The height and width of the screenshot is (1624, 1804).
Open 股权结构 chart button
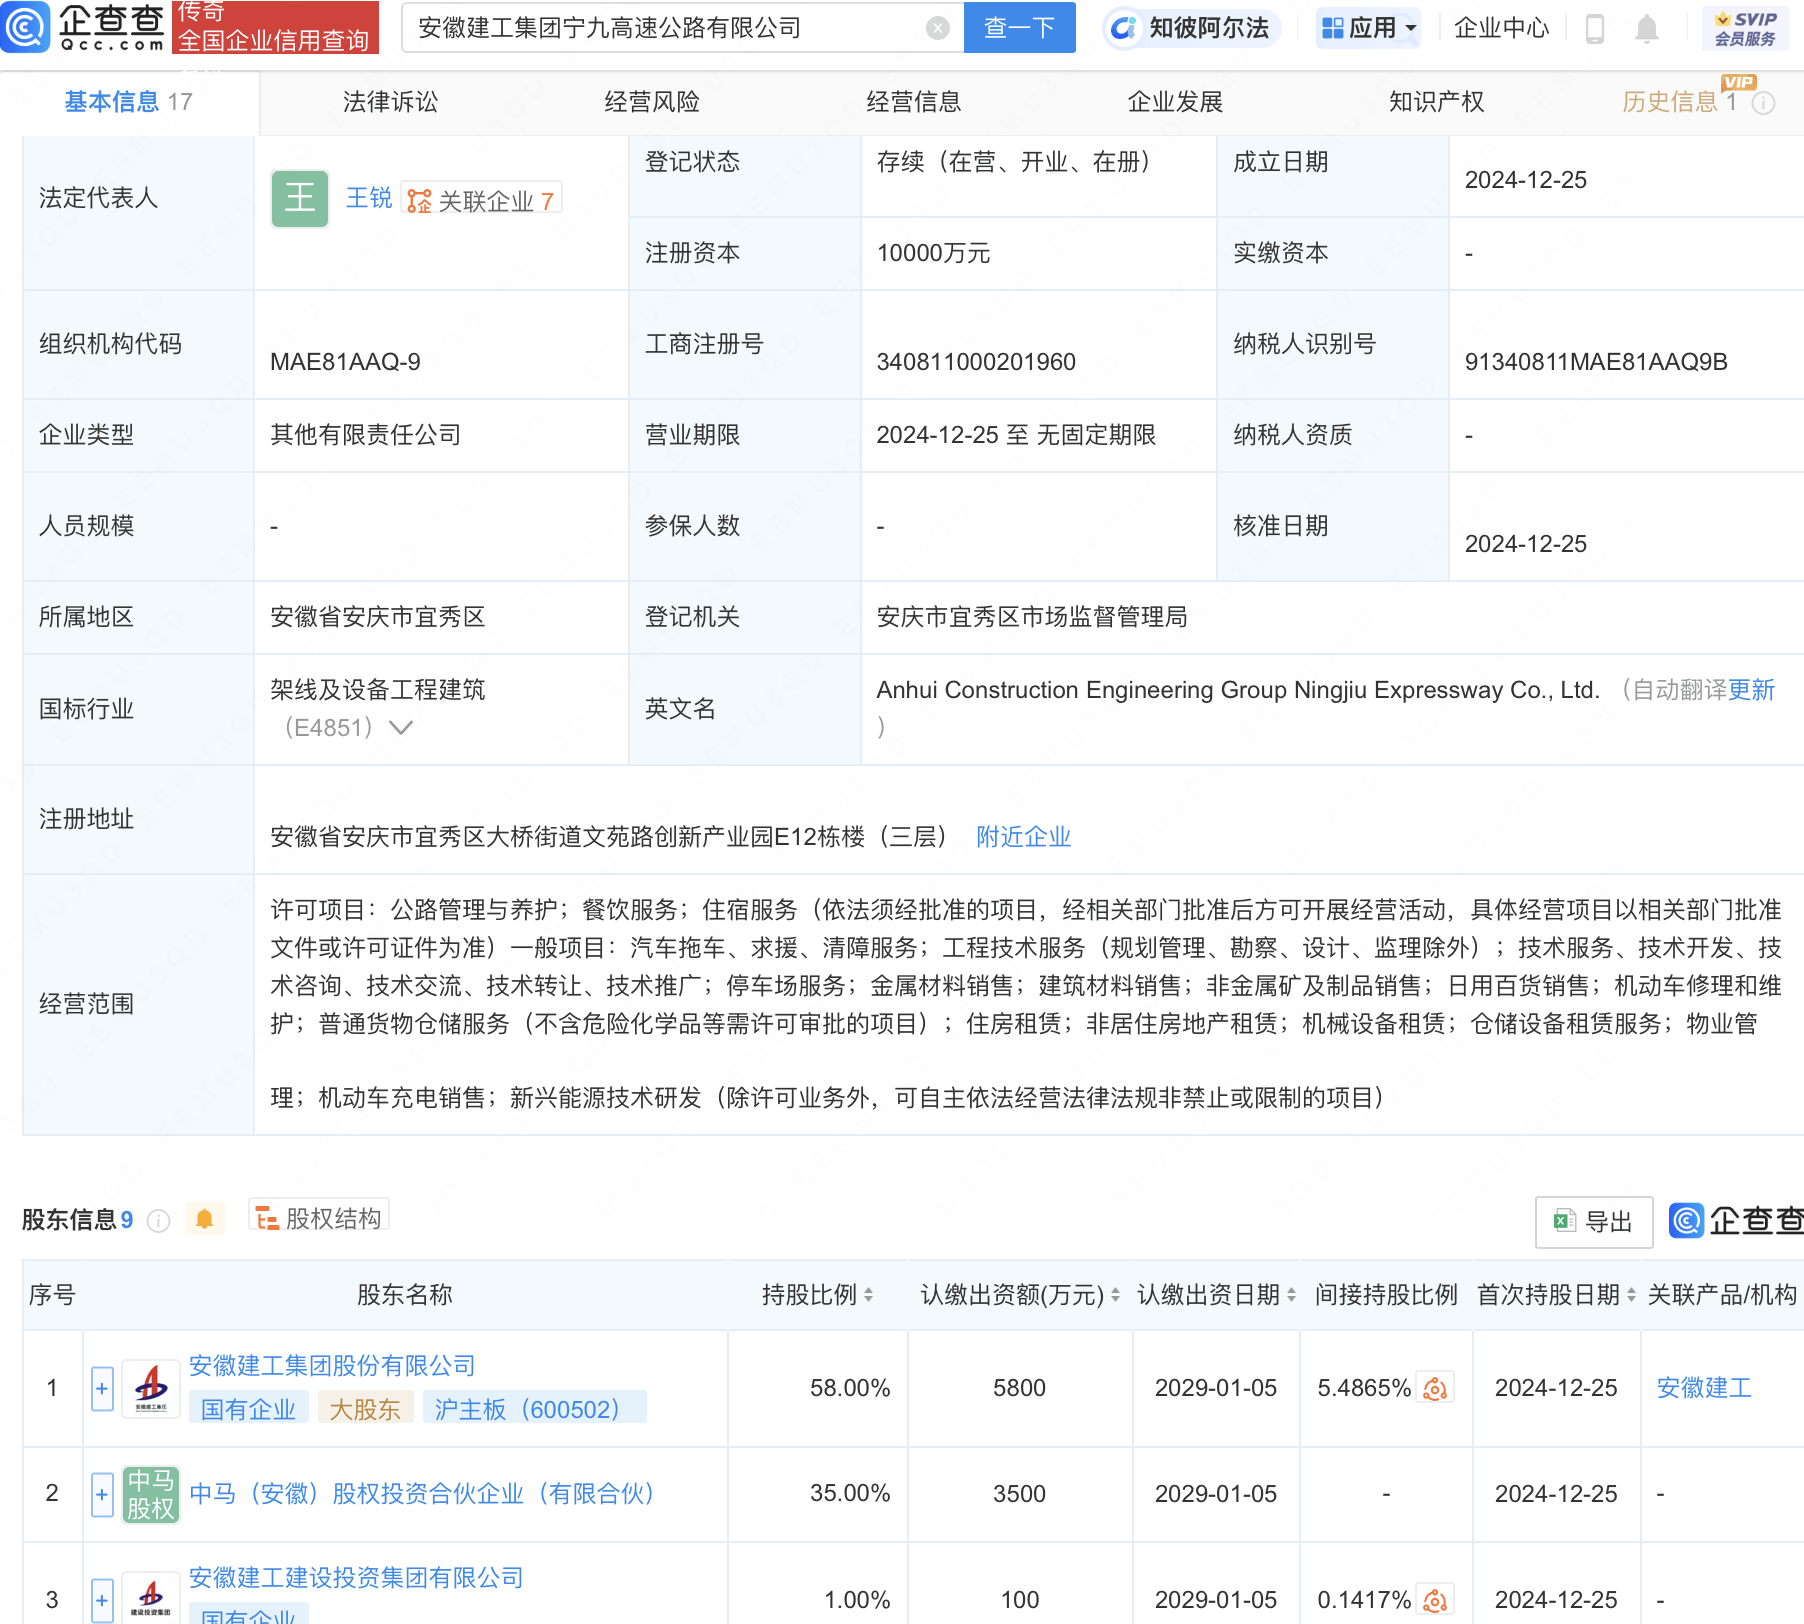(319, 1217)
